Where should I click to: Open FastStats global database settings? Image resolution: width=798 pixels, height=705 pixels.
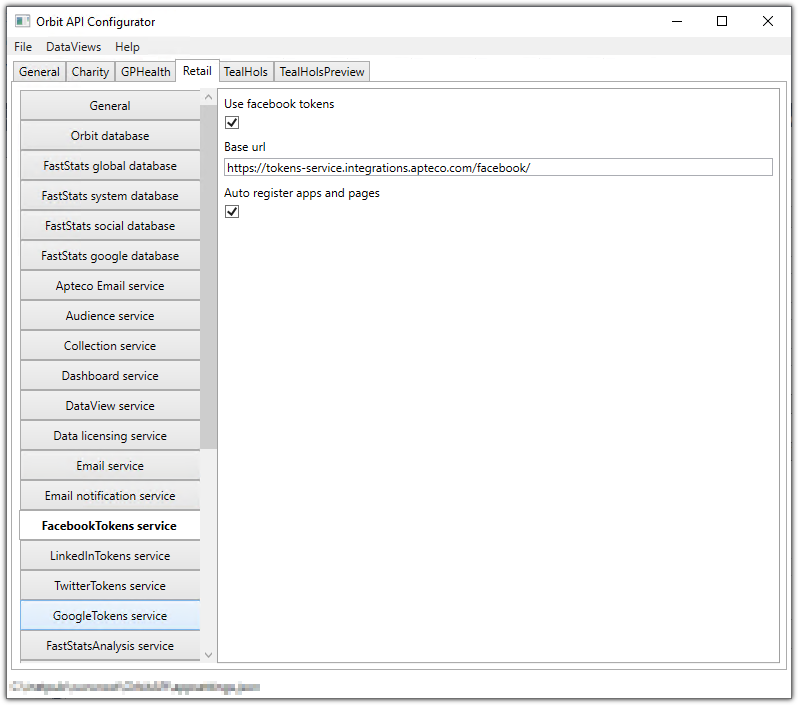click(x=110, y=166)
